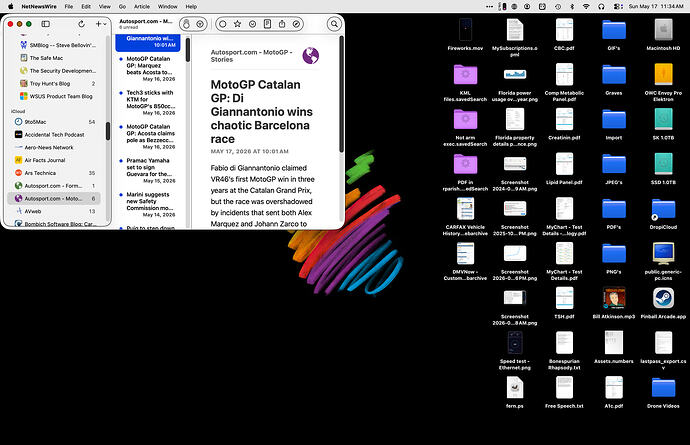Select highlighted 'Giannantonio wi...' article row

click(x=148, y=42)
